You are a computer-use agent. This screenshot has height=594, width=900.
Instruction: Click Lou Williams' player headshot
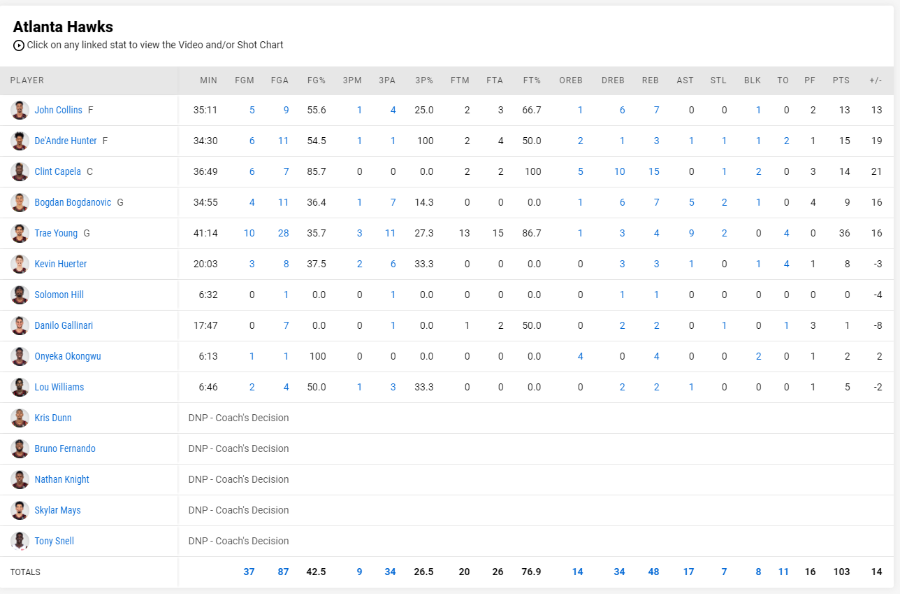pyautogui.click(x=20, y=387)
